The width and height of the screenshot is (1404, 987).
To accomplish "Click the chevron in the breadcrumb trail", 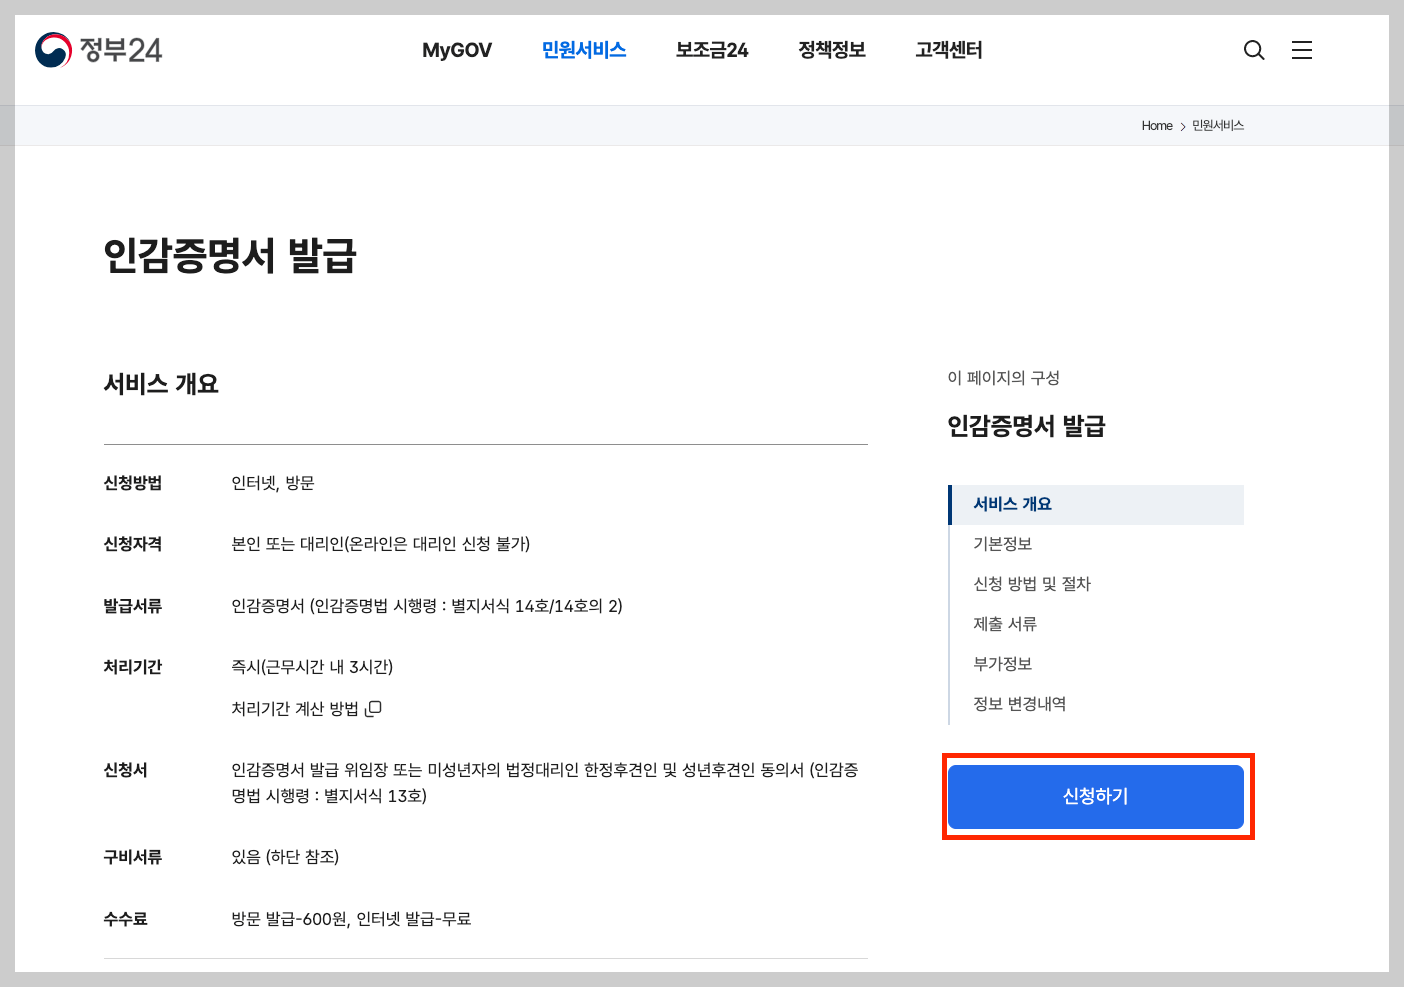I will pyautogui.click(x=1181, y=125).
